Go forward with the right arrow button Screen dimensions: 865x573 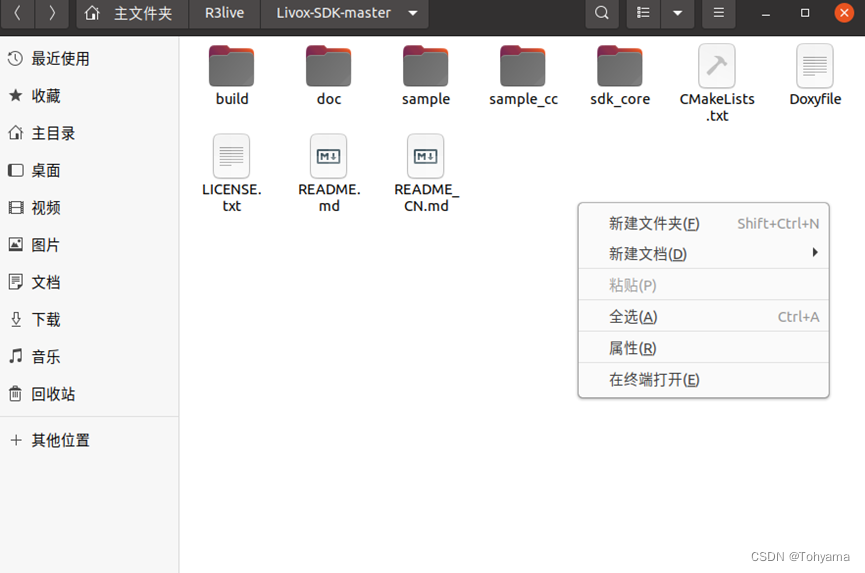52,13
